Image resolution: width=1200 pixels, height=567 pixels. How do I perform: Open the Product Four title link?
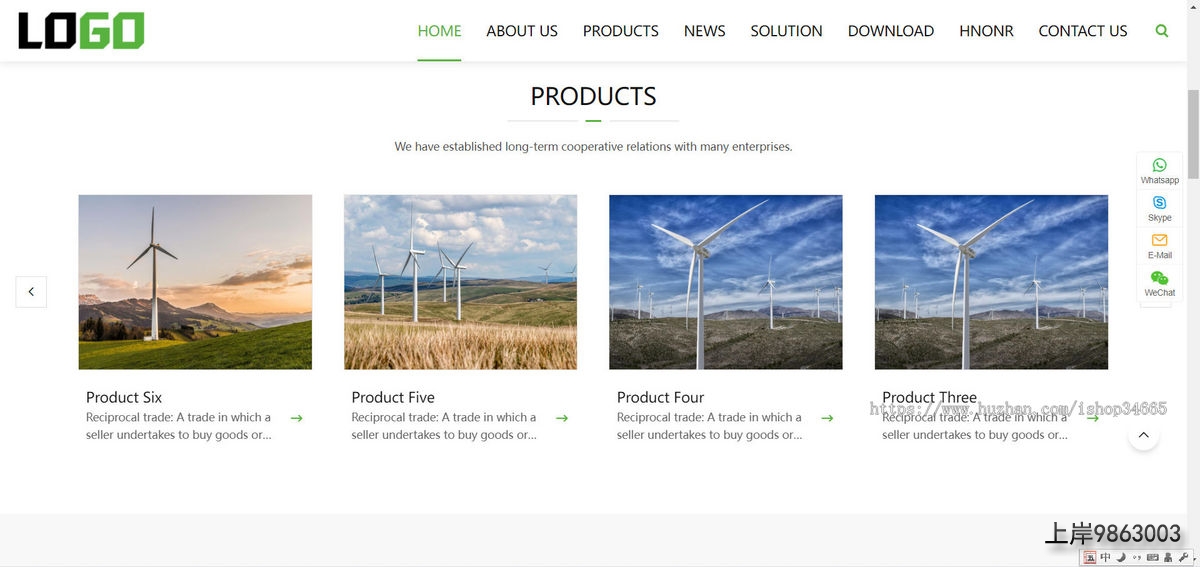pos(660,397)
